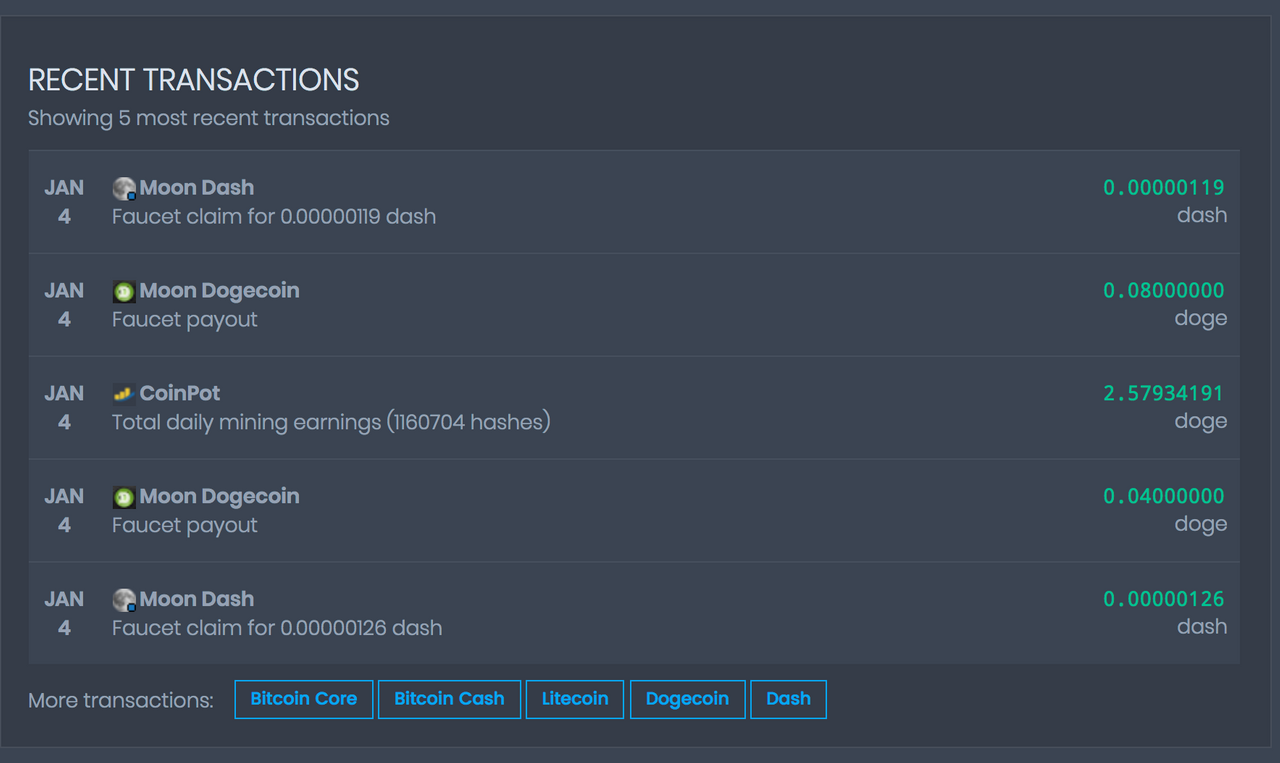Select the Moon Dash label in first transaction
1280x763 pixels.
[x=197, y=187]
